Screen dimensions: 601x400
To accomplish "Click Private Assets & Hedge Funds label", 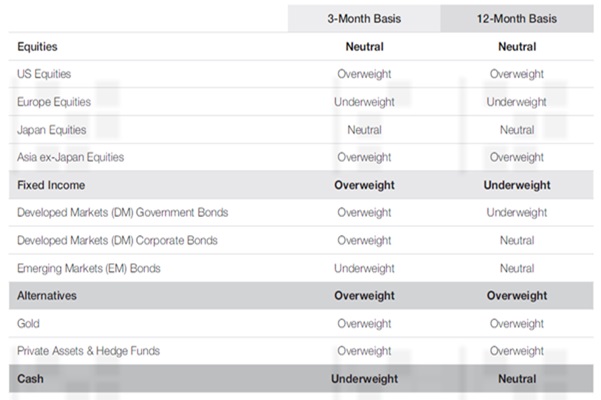I will click(x=89, y=351).
